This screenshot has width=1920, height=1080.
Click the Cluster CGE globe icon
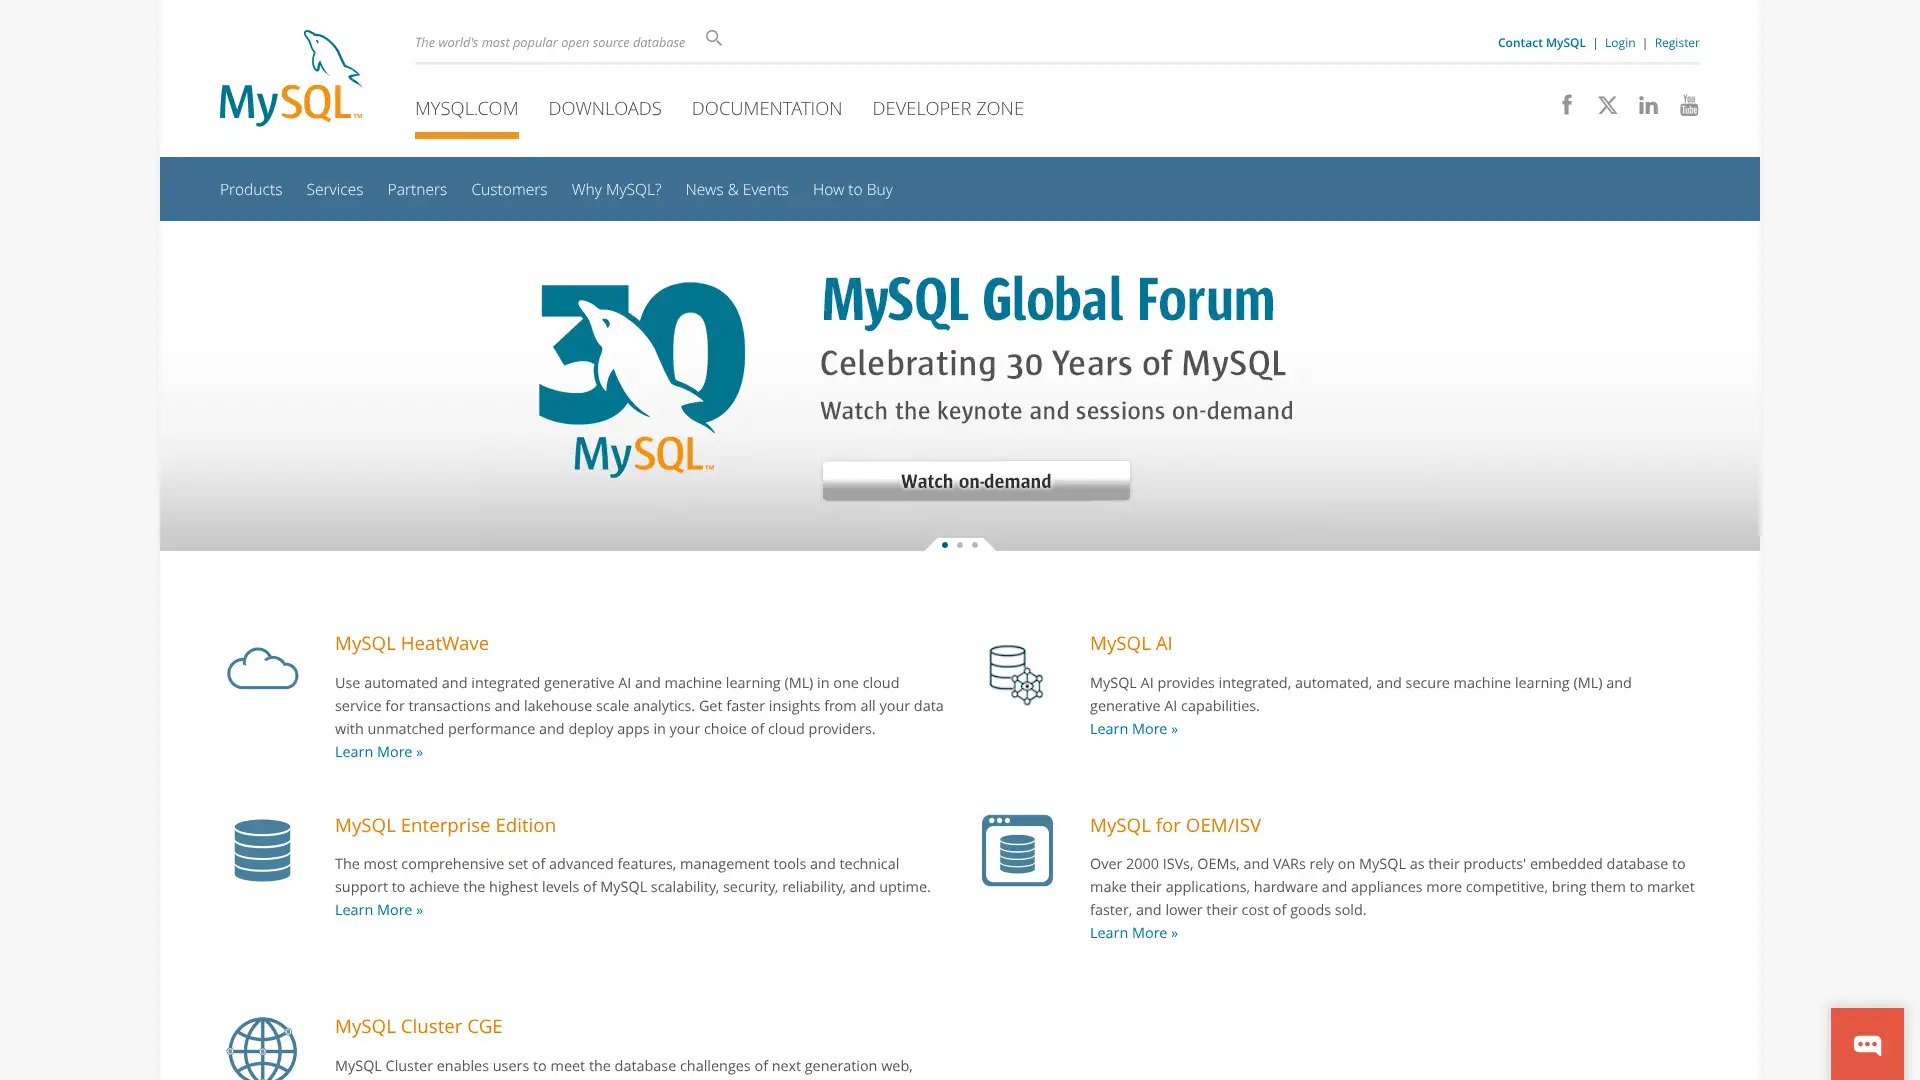pos(262,1048)
